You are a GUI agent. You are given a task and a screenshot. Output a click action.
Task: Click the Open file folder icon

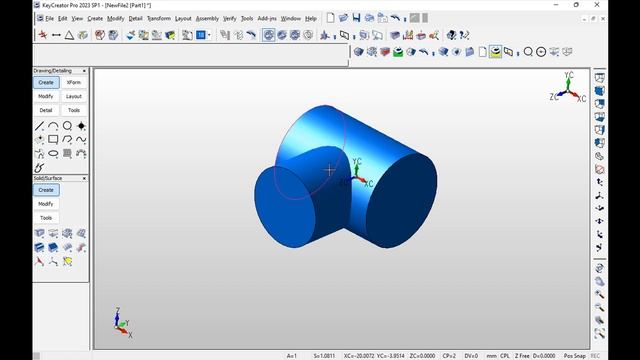[343, 18]
